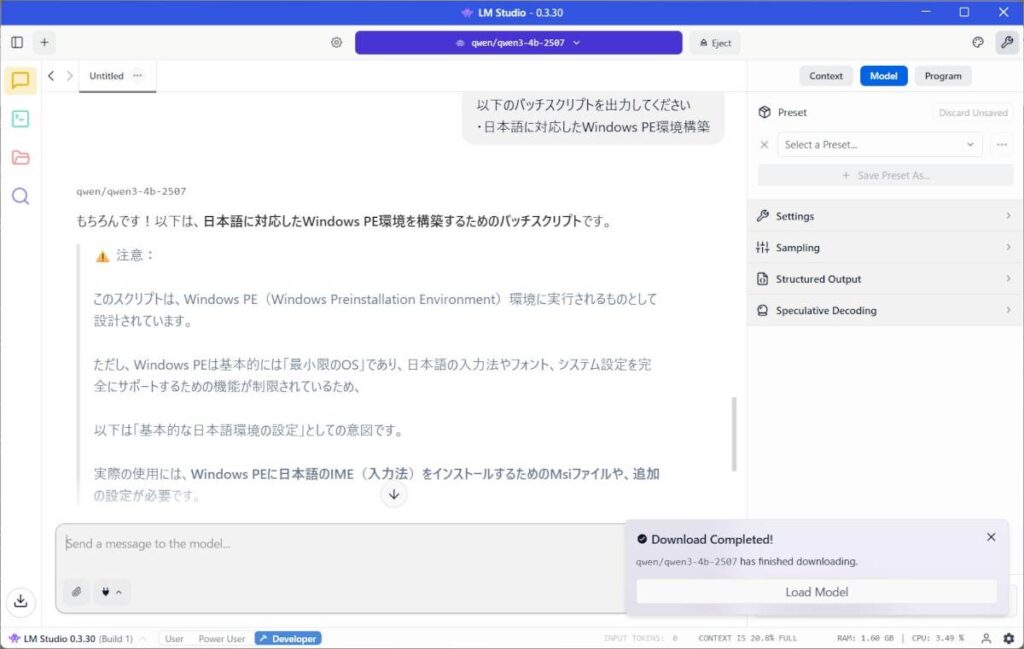
Task: Open the qwen/qwen3-4b-2507 model selector dropdown
Action: click(517, 43)
